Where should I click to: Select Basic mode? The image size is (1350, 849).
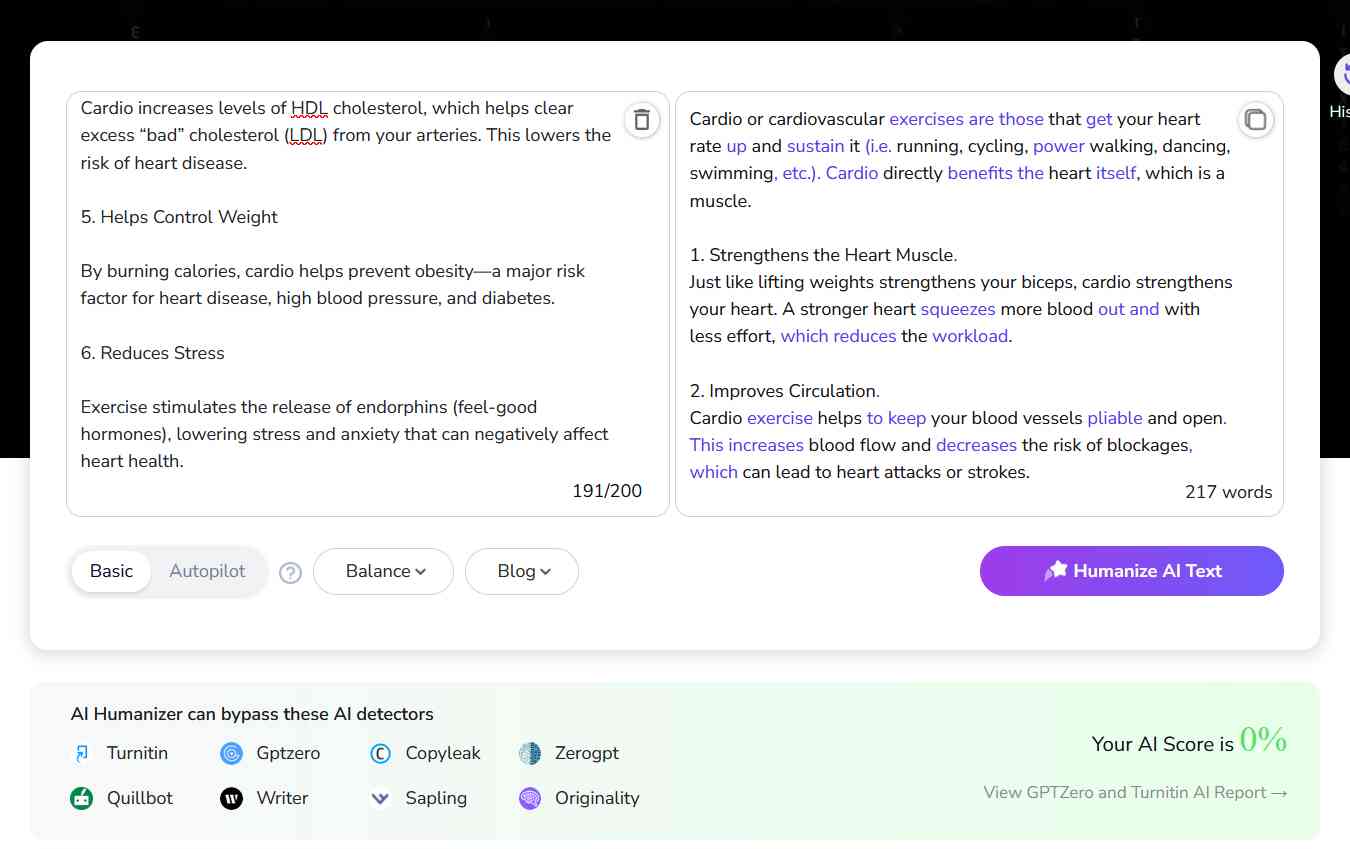pos(110,571)
